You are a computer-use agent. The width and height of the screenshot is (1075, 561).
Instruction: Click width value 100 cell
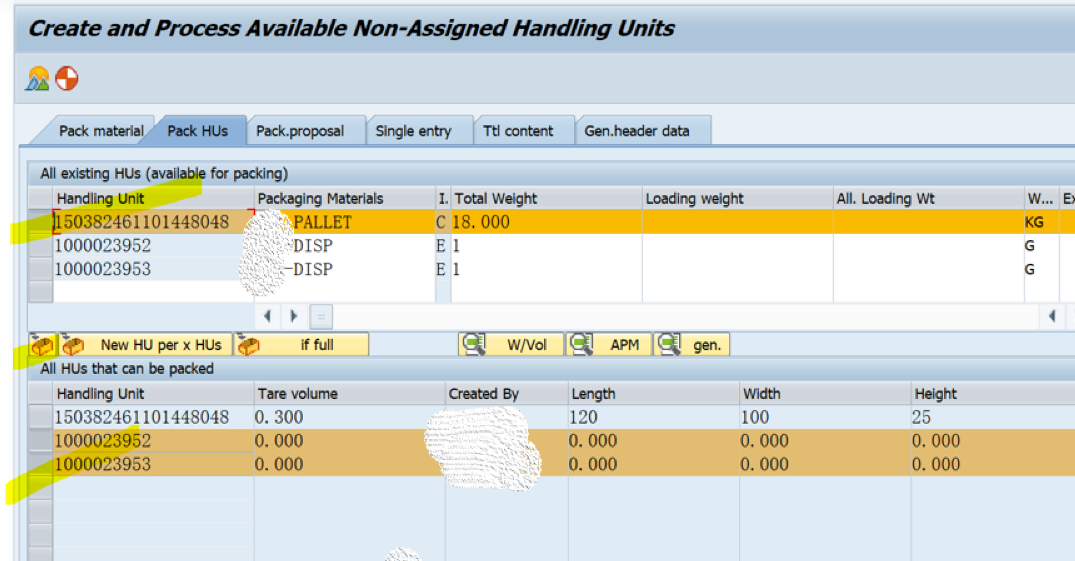(x=825, y=417)
